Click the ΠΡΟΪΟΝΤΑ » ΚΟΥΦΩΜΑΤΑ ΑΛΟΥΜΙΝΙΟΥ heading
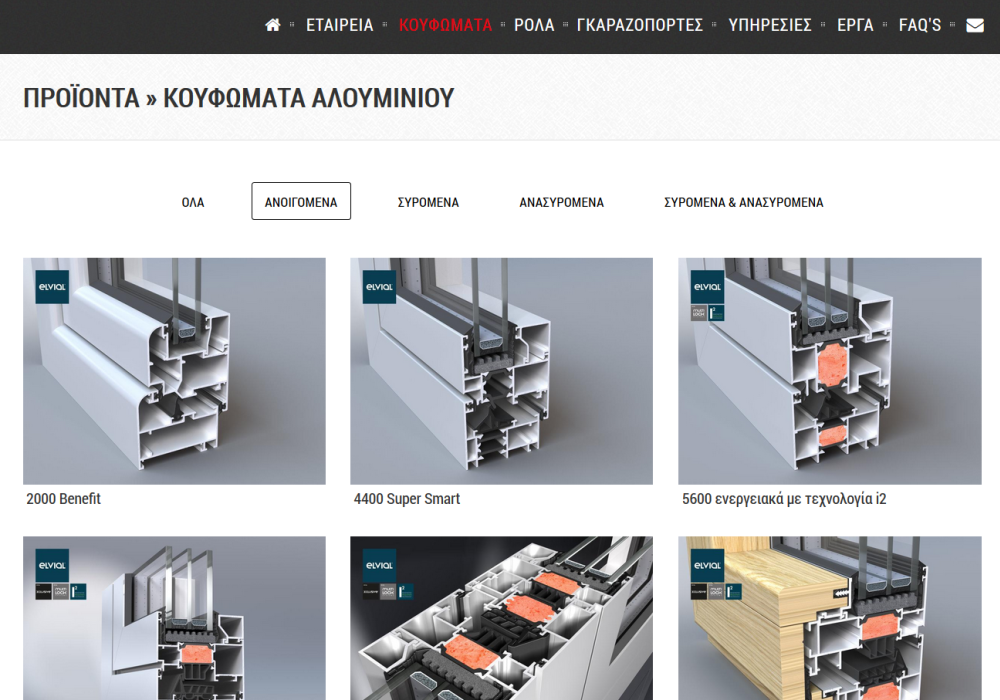Image resolution: width=1000 pixels, height=700 pixels. (x=239, y=98)
